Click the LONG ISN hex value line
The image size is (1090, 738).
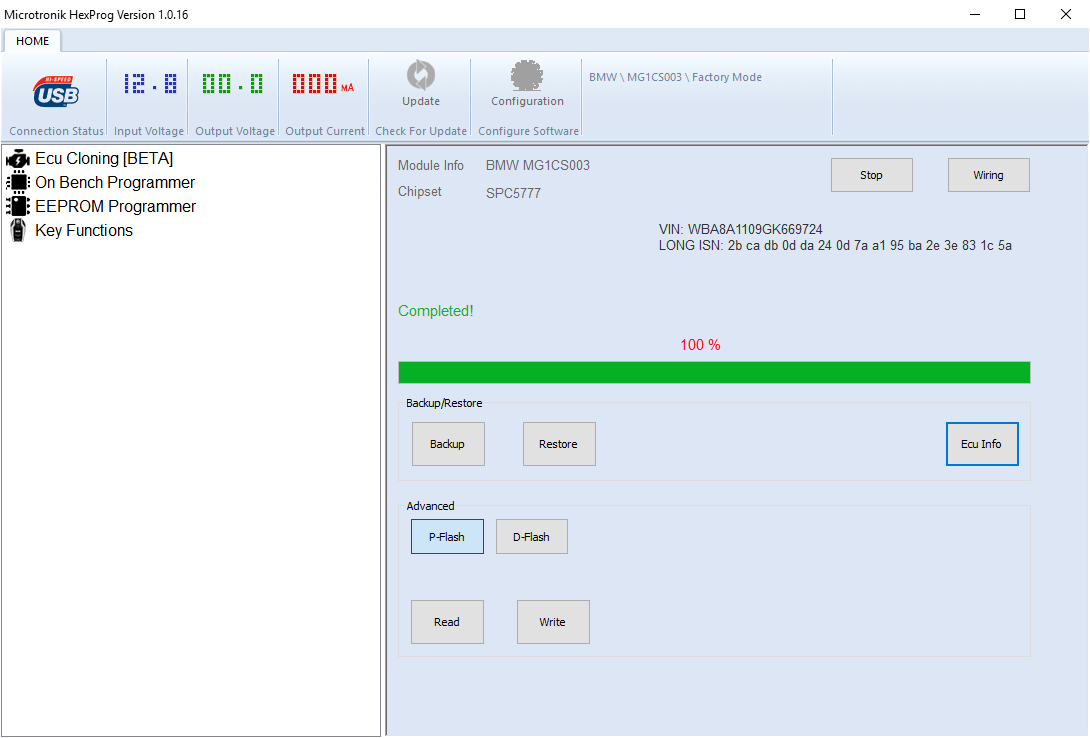click(x=835, y=245)
